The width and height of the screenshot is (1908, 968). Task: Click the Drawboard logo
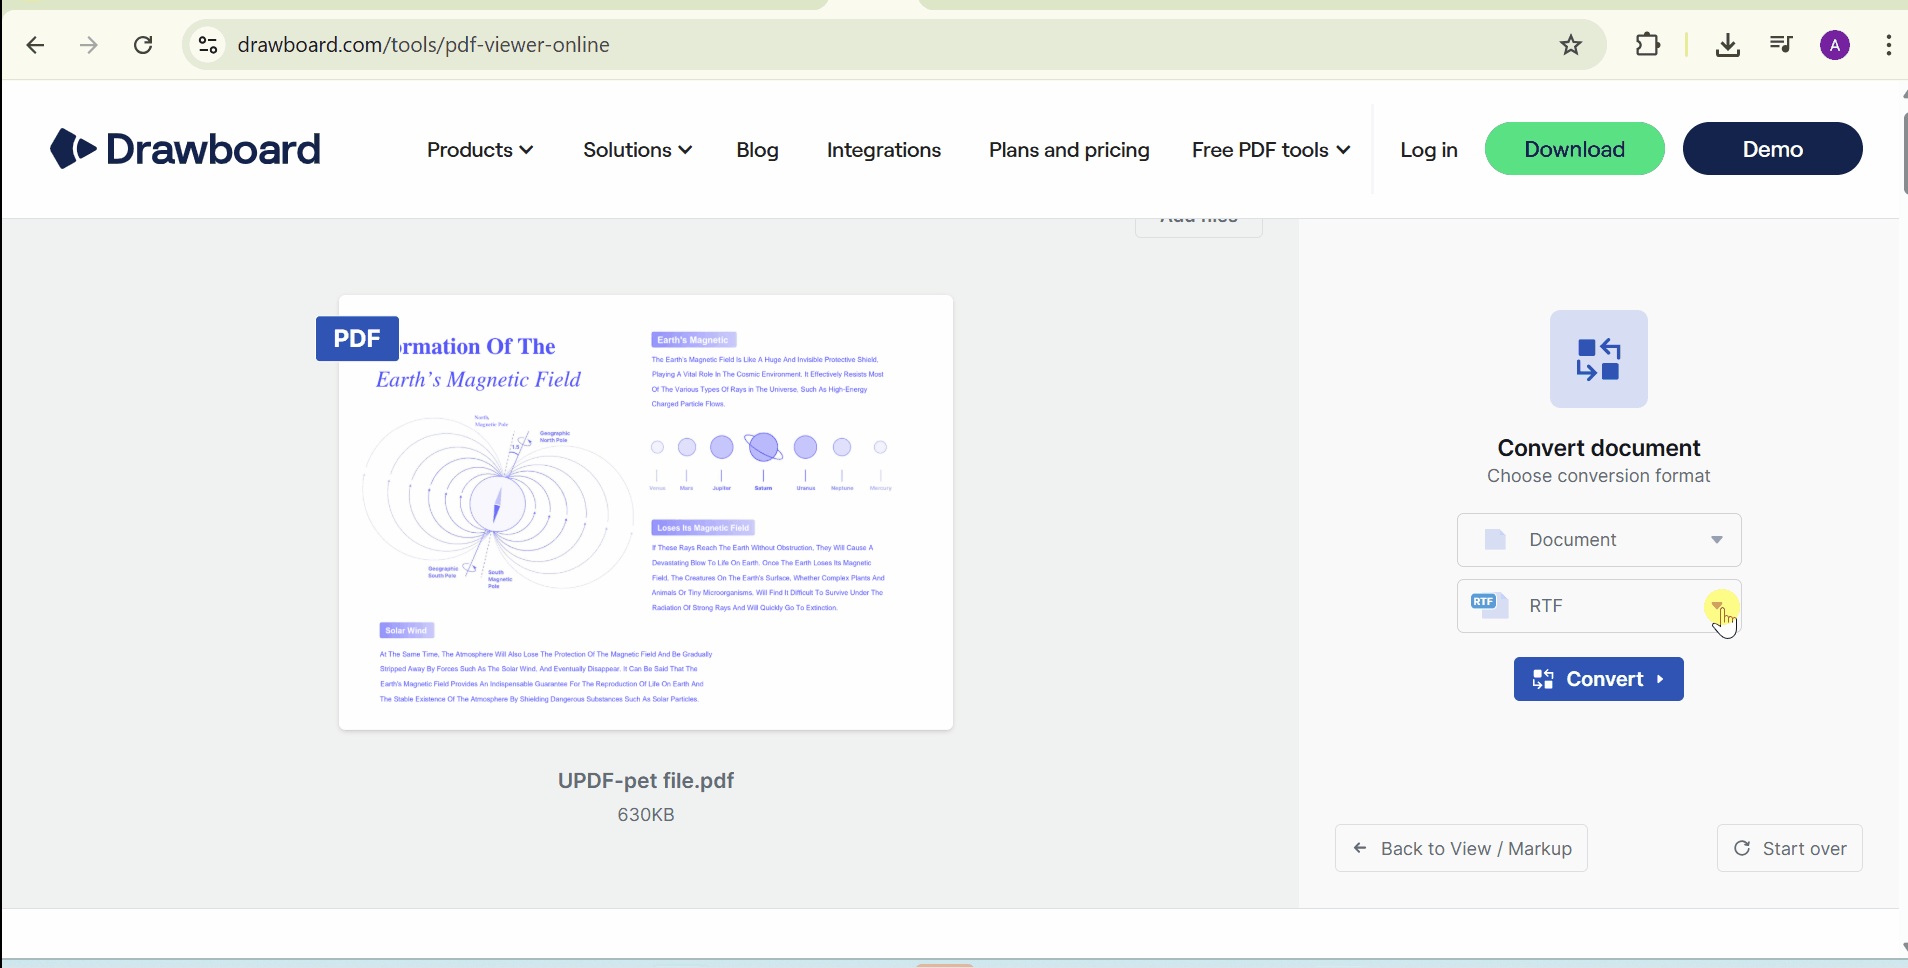185,149
